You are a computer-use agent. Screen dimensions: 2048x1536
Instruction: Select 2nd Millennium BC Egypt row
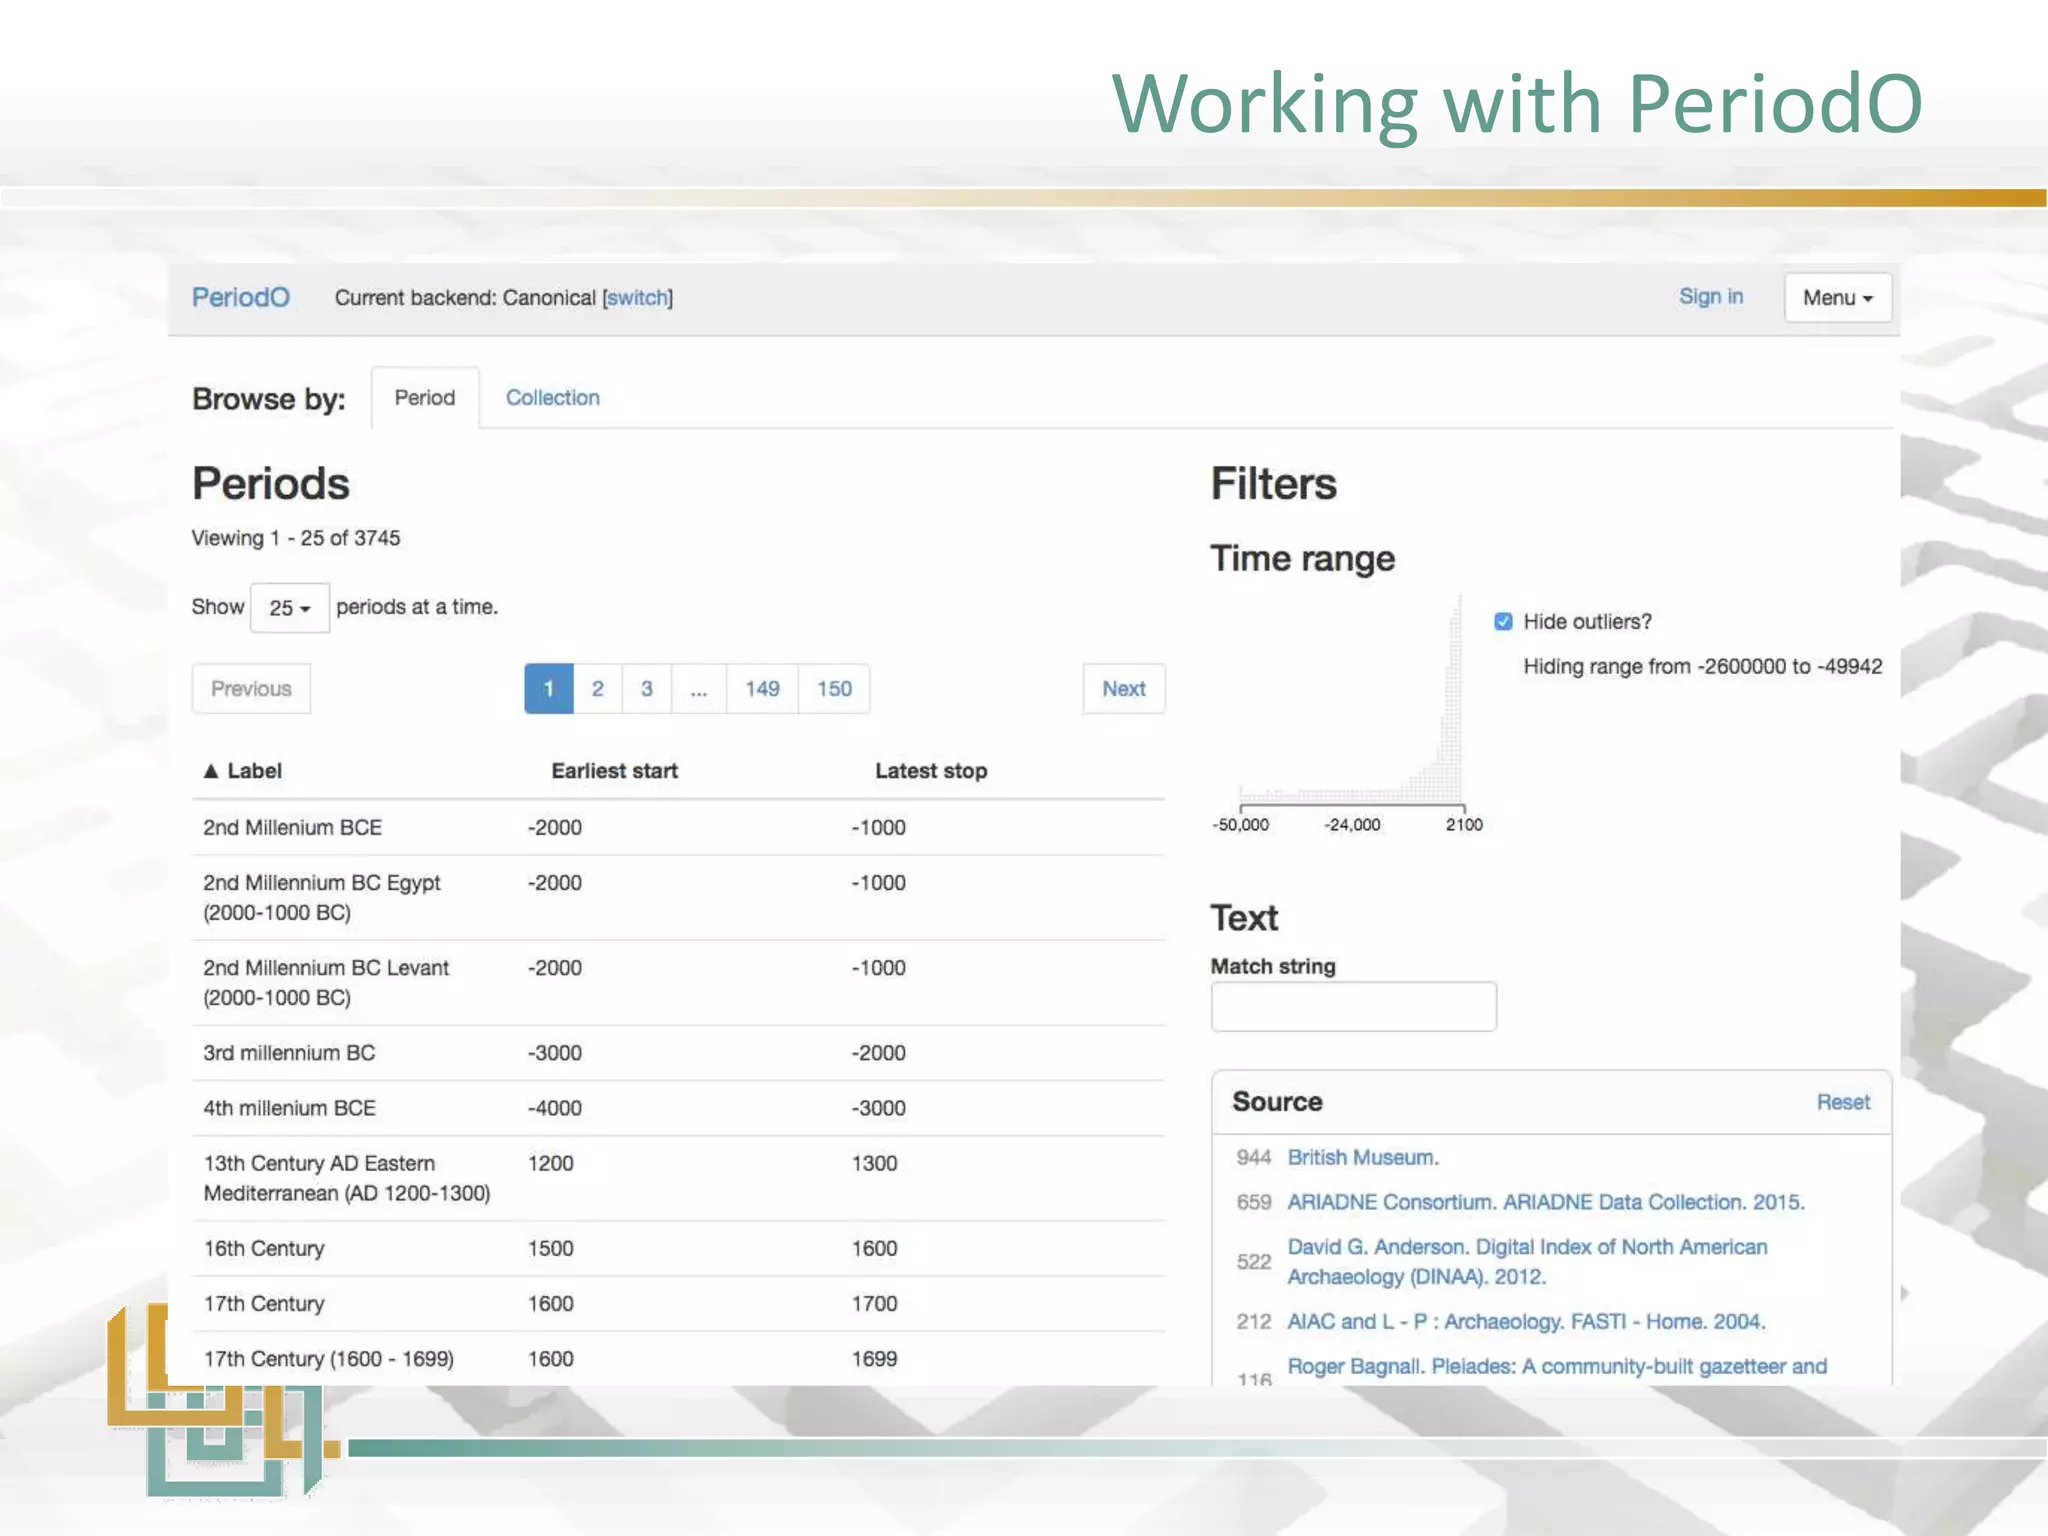coord(678,897)
